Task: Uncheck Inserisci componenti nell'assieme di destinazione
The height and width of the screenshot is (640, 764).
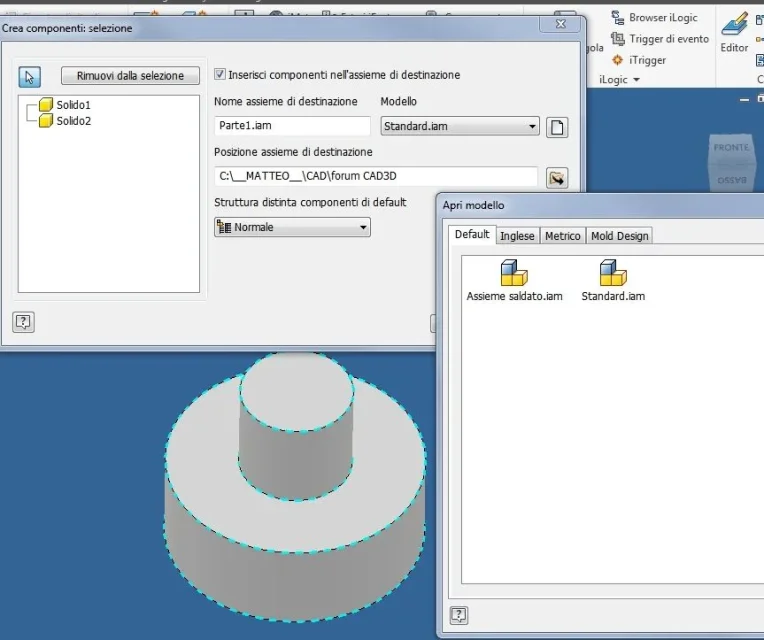Action: (x=220, y=75)
